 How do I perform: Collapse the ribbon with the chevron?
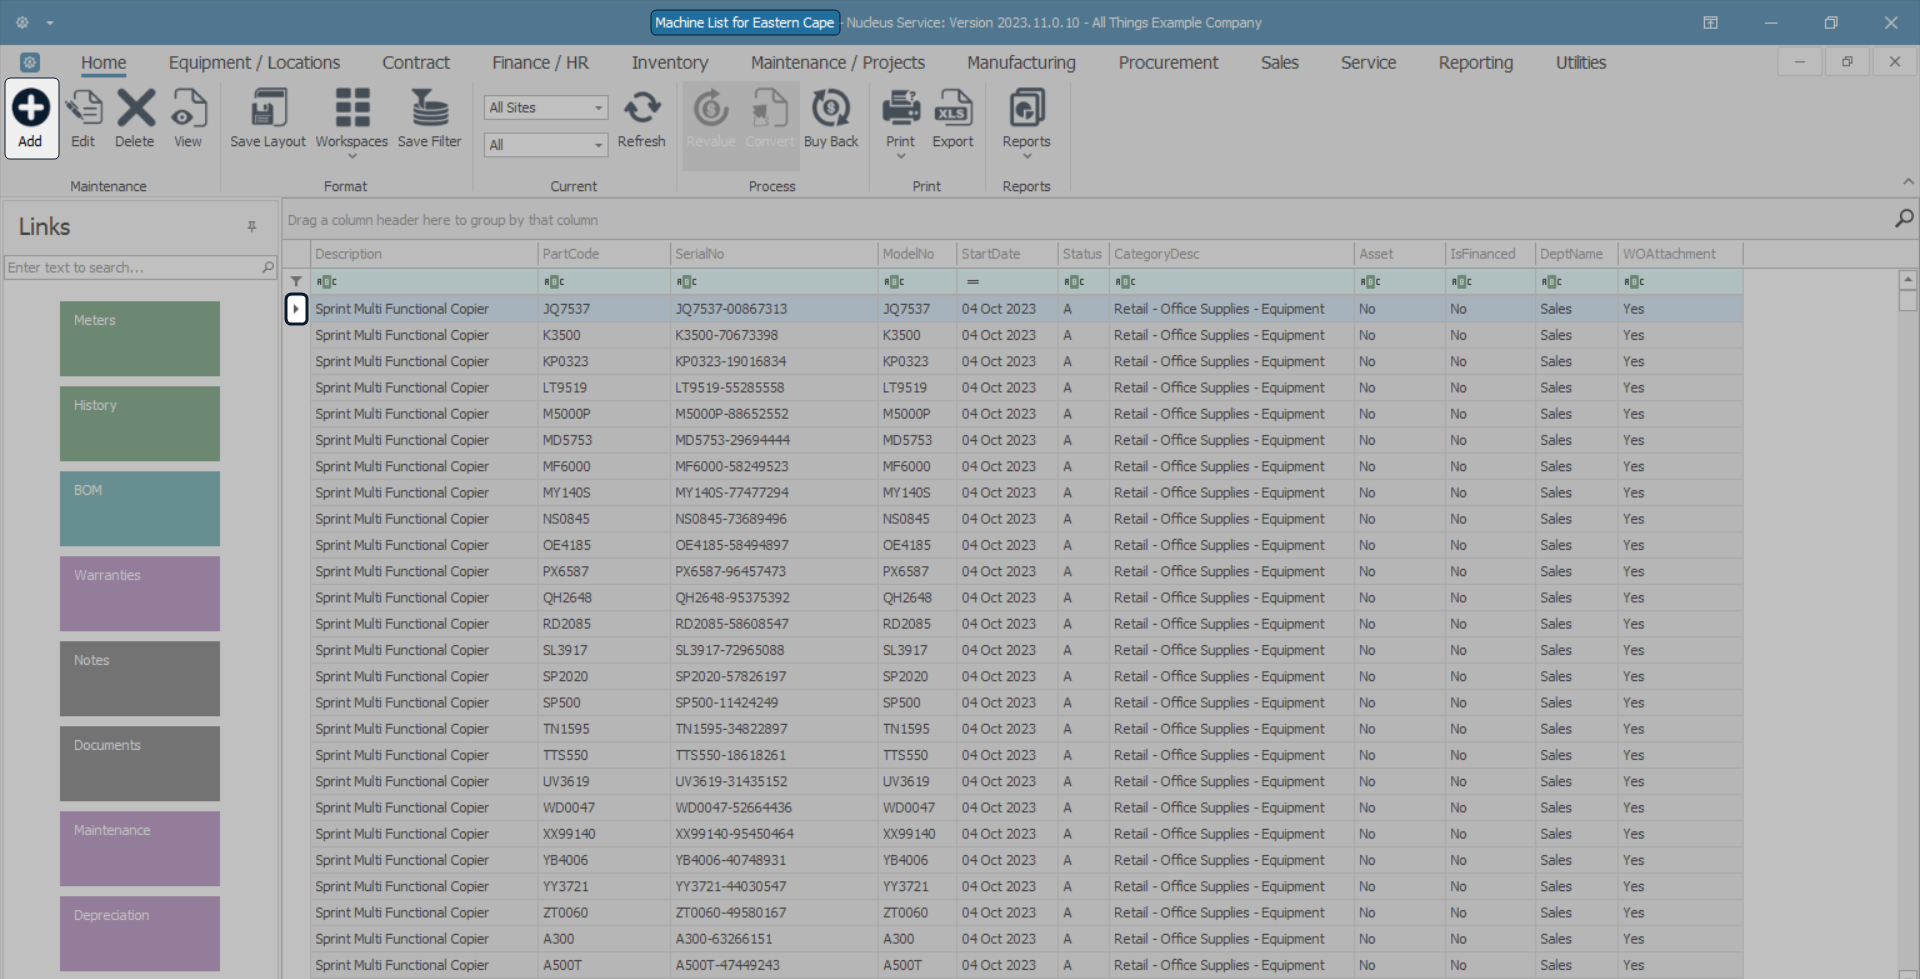(1908, 181)
